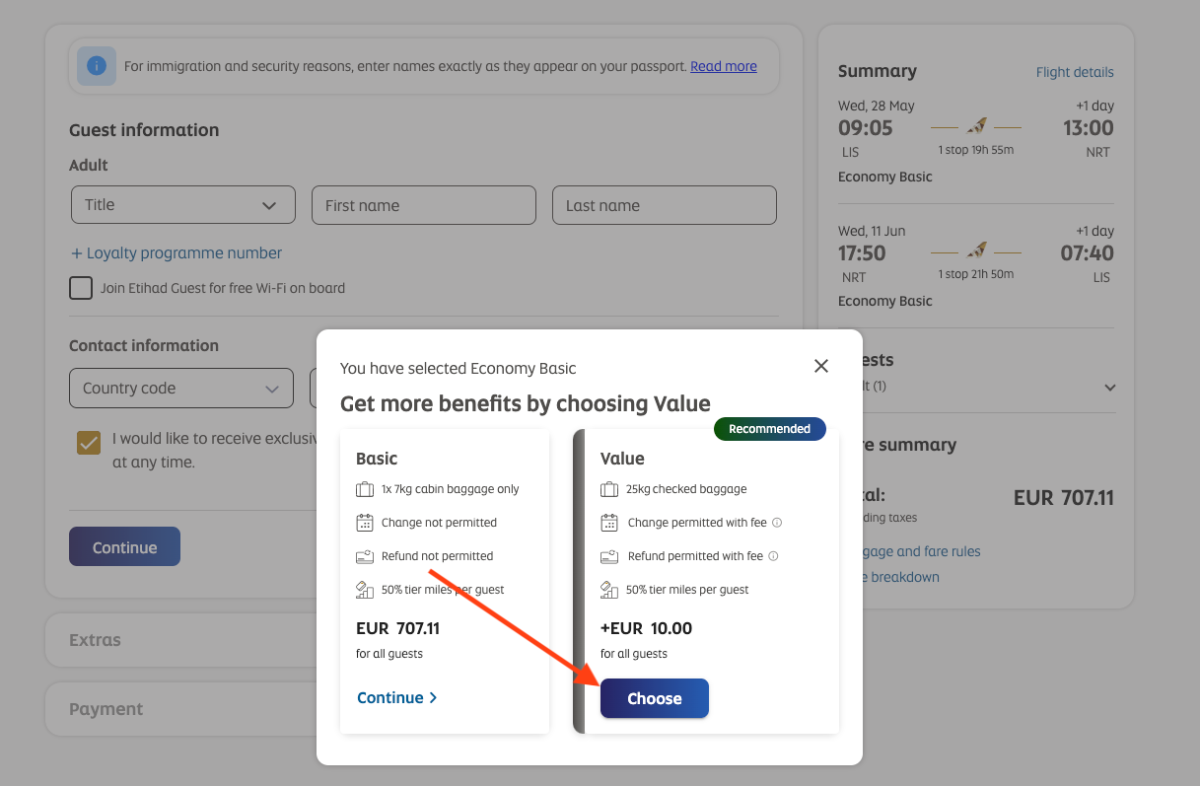
Task: Uncheck the exclusive offers consent checkbox
Action: tap(89, 442)
